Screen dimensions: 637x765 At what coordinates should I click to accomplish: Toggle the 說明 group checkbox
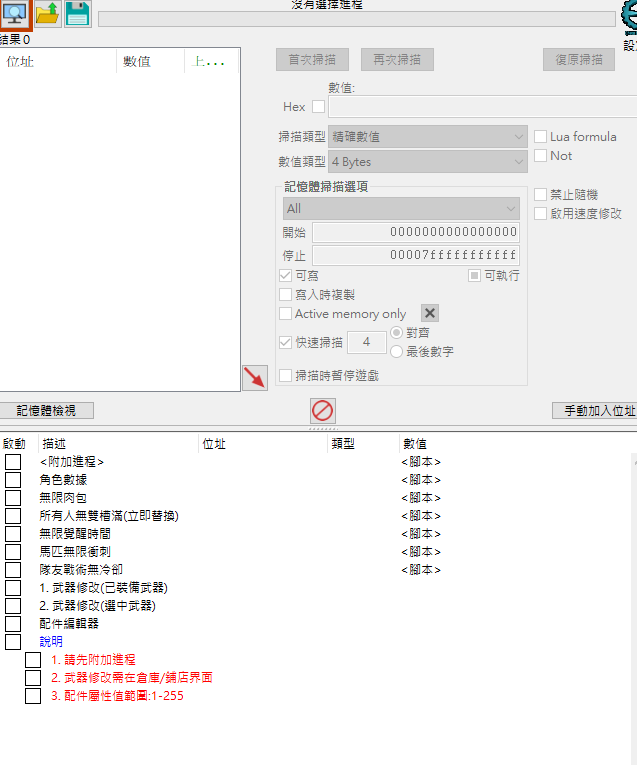(x=13, y=642)
